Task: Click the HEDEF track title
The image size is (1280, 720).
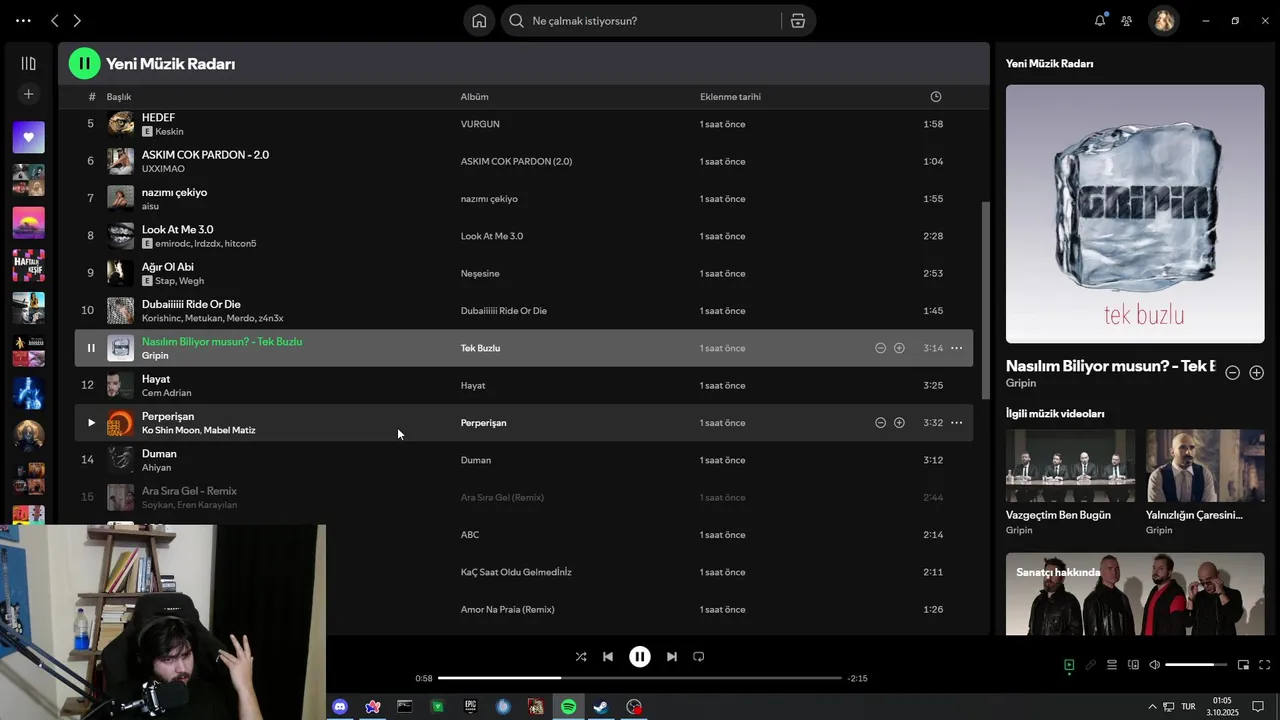Action: pyautogui.click(x=158, y=118)
